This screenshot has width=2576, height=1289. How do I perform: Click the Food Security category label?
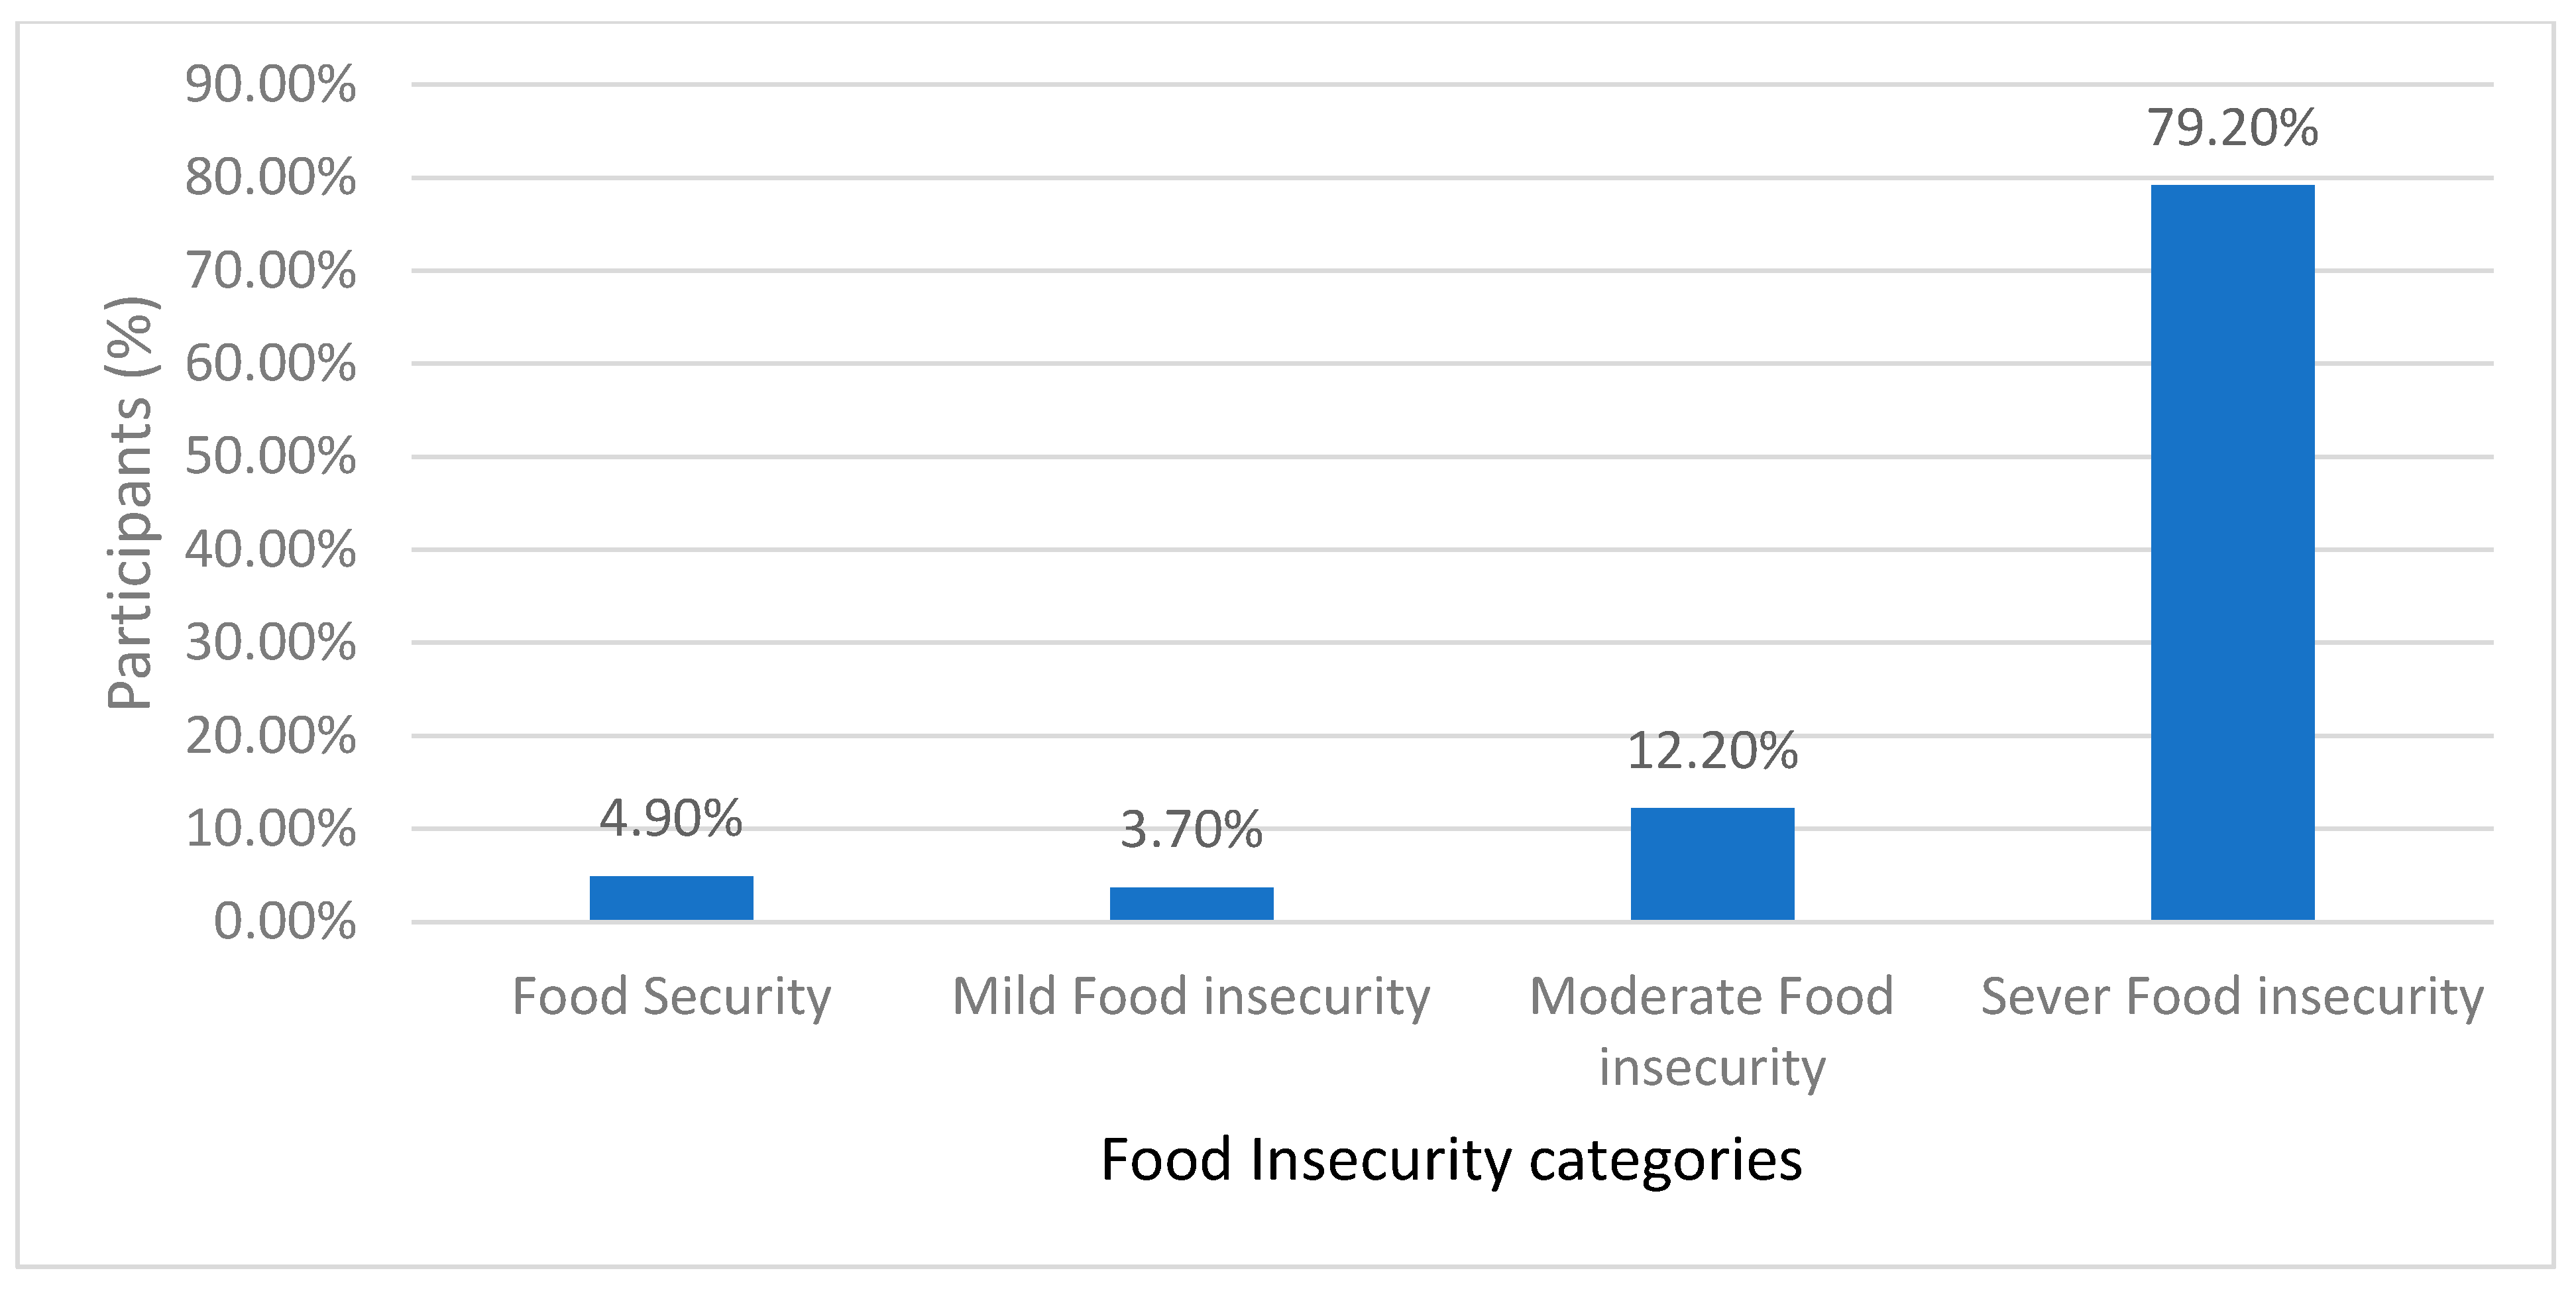671,996
